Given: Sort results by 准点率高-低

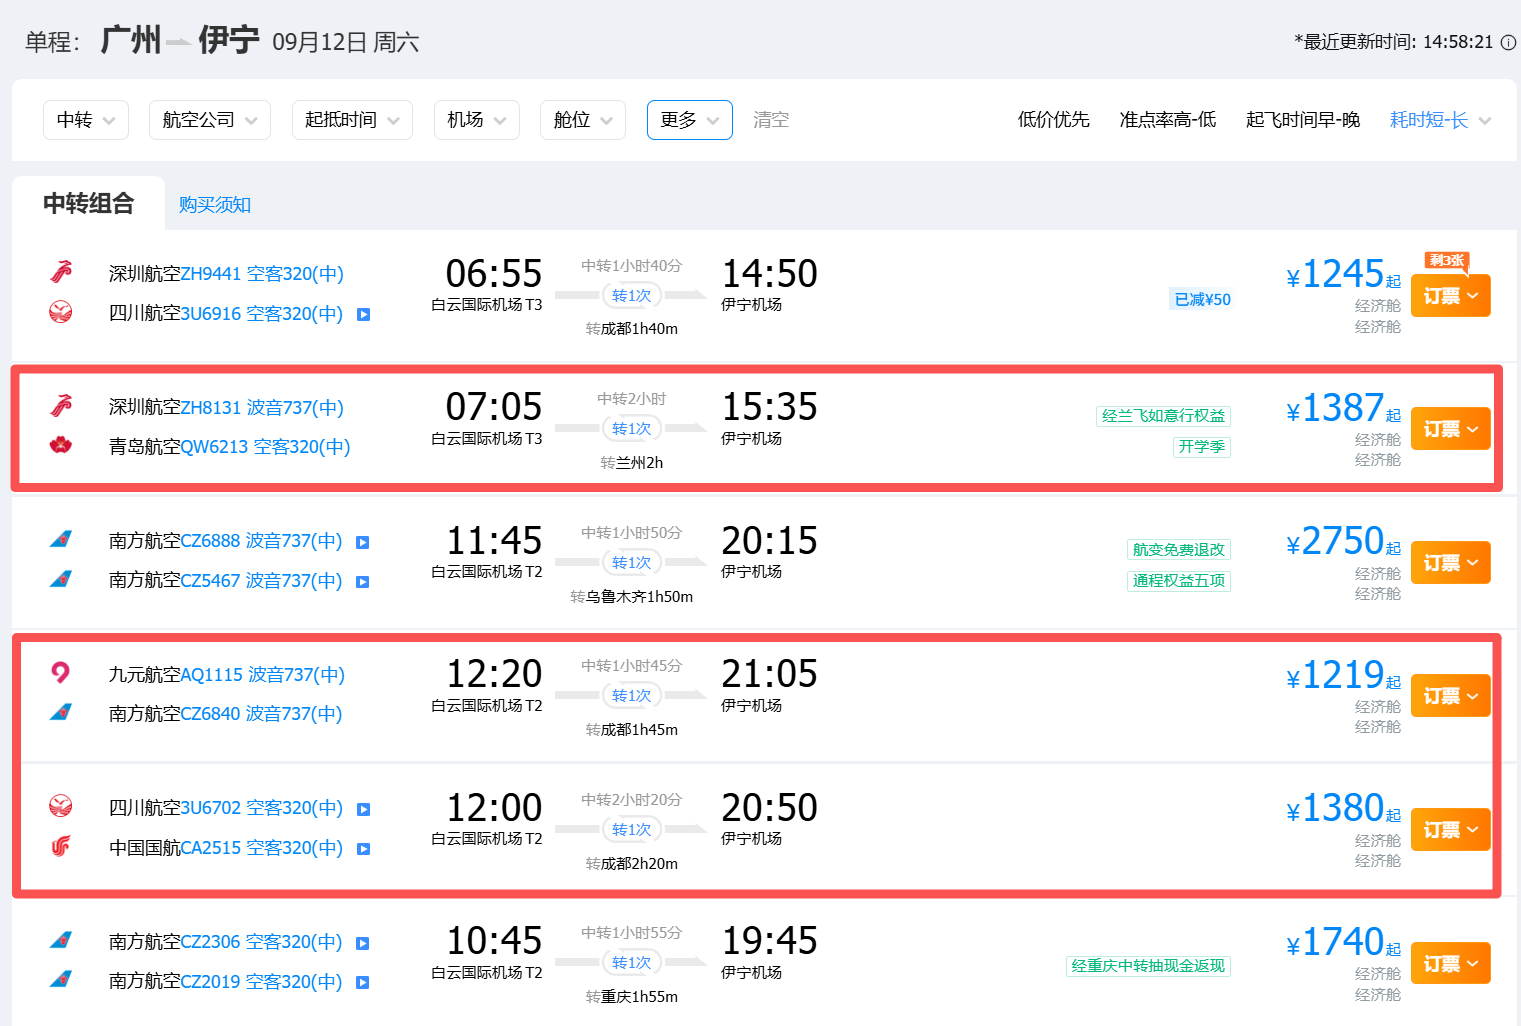Looking at the screenshot, I should click(x=1168, y=120).
